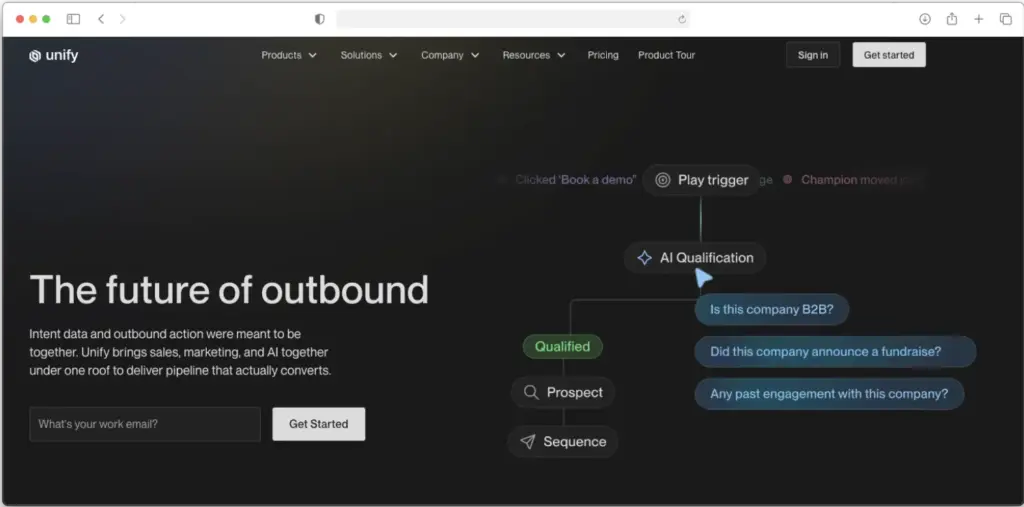Click the work email input field
The image size is (1024, 507).
[x=145, y=424]
